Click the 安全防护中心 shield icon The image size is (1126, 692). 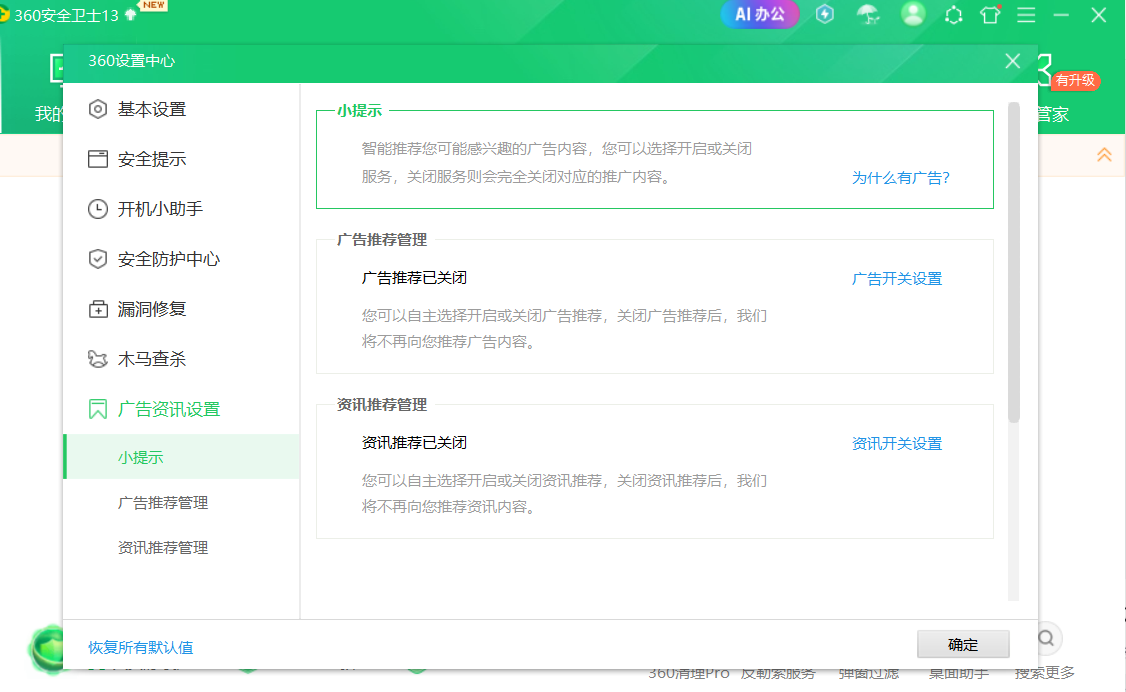click(98, 259)
